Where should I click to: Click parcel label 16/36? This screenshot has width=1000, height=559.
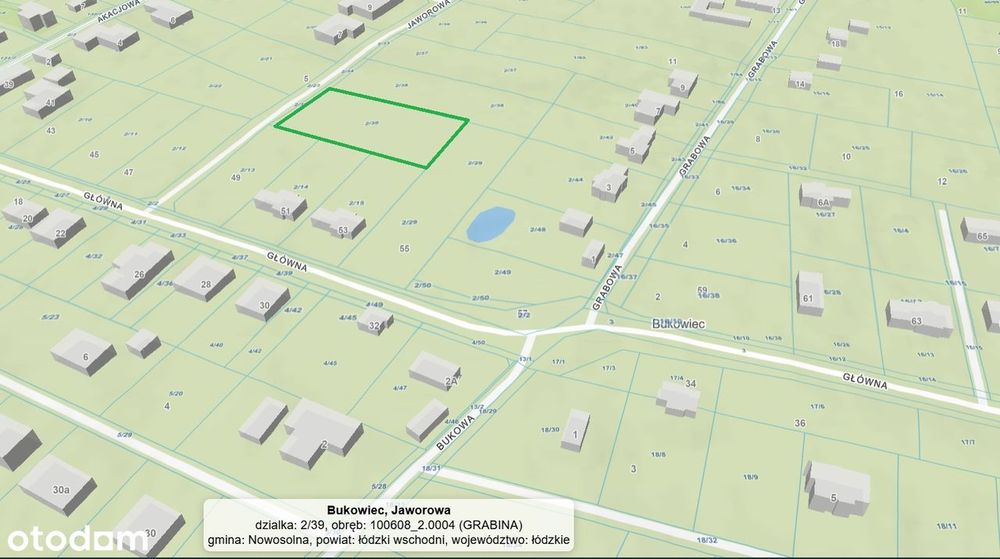pos(726,241)
